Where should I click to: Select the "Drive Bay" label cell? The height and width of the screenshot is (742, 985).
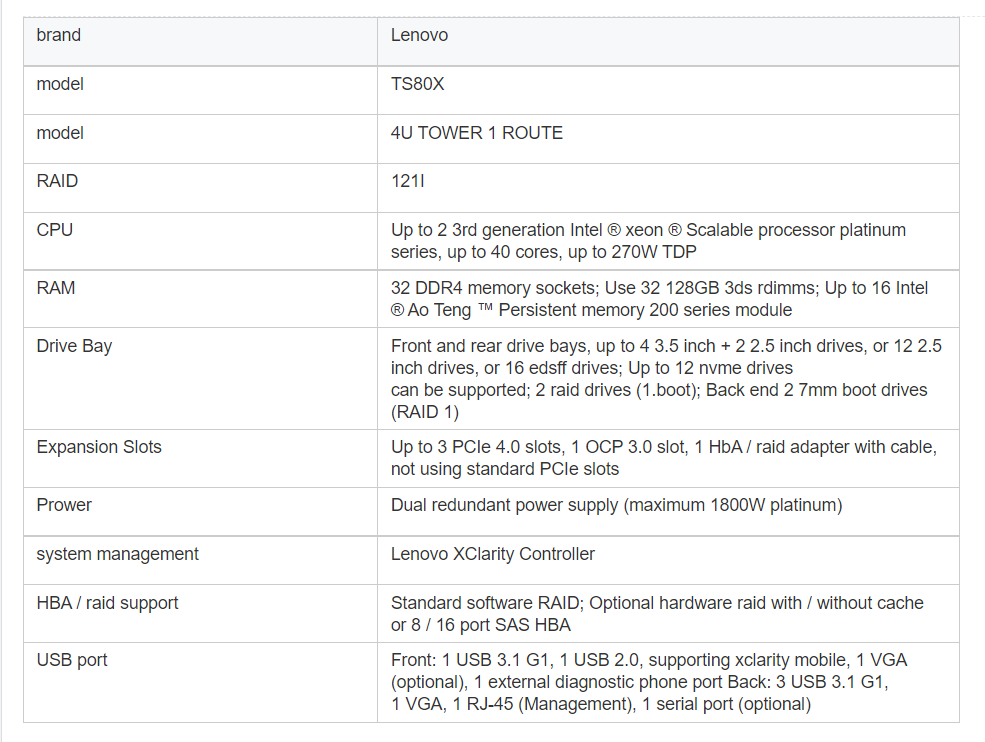tap(74, 346)
